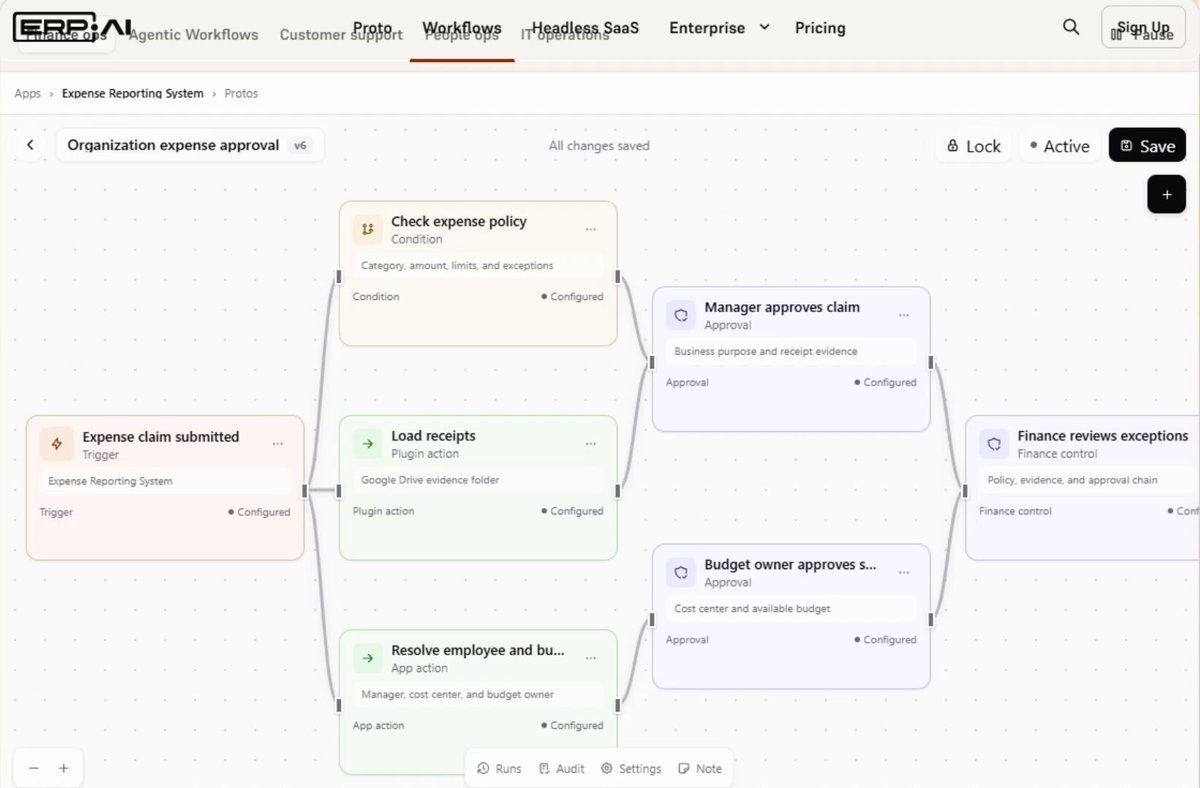Viewport: 1200px width, 788px height.
Task: Click 'Manager, cost center, and budget owner' text
Action: [x=457, y=694]
